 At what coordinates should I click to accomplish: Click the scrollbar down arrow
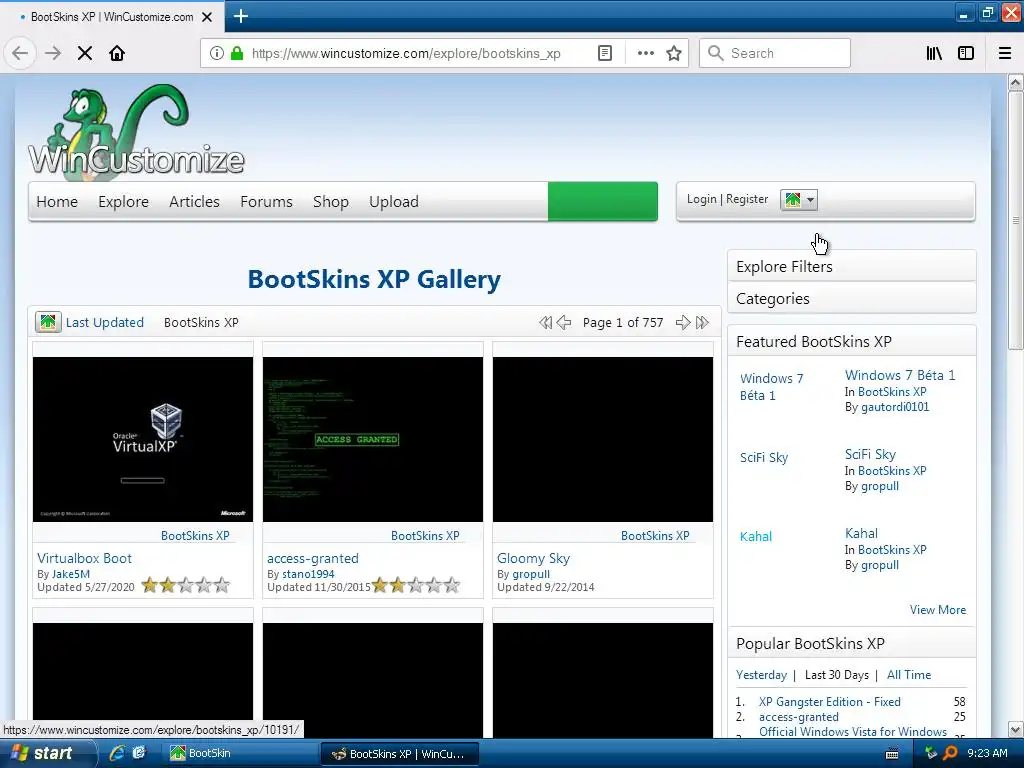coord(1016,729)
